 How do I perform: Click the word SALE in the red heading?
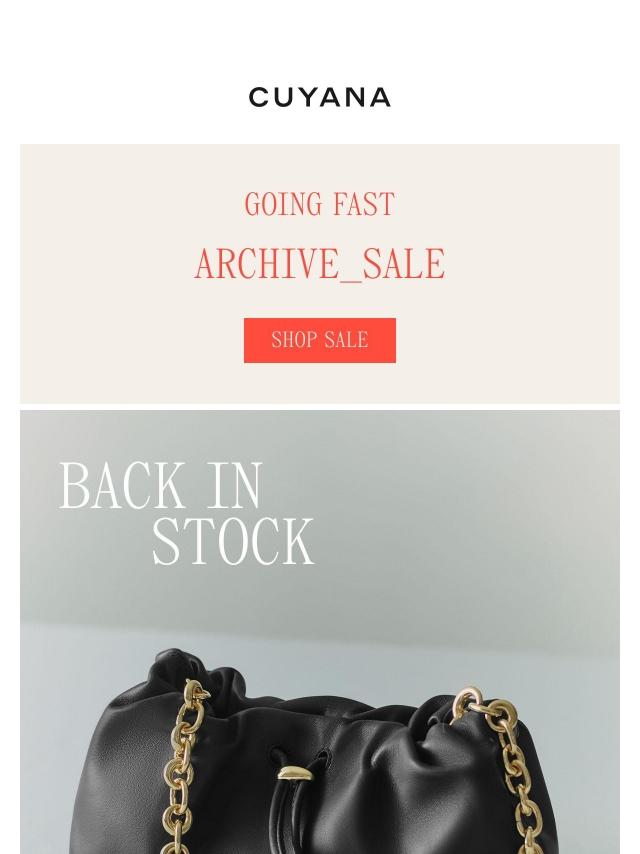pyautogui.click(x=404, y=264)
